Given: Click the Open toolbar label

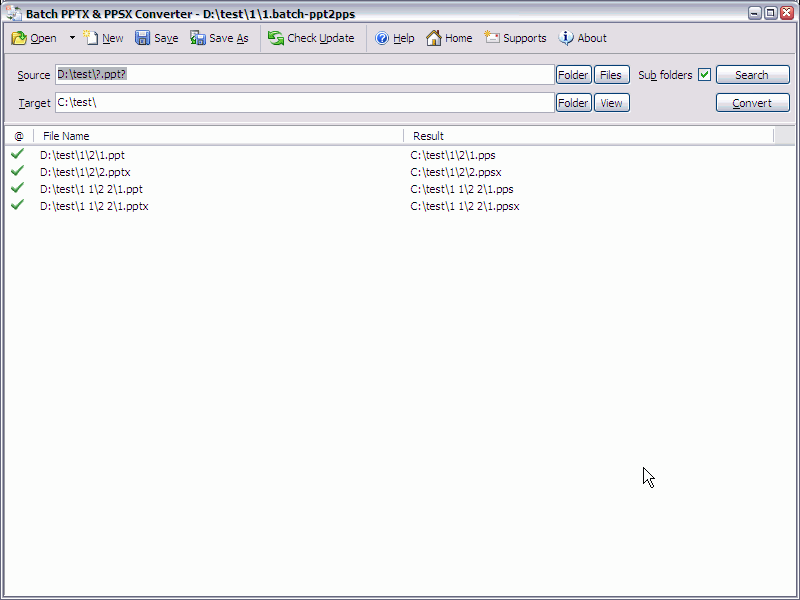Looking at the screenshot, I should coord(43,38).
